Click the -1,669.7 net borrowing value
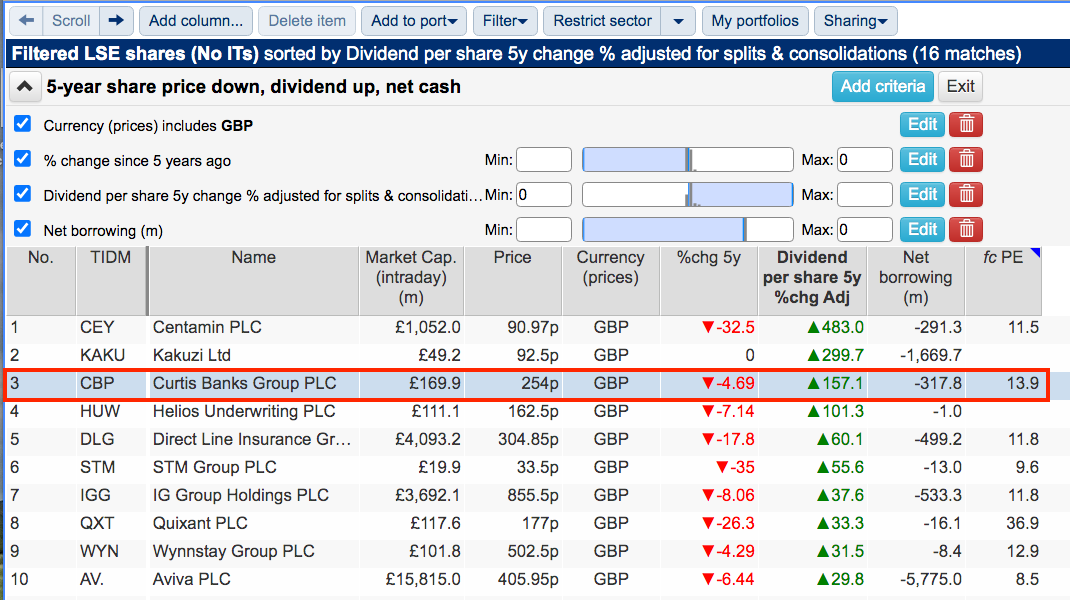 [x=931, y=355]
